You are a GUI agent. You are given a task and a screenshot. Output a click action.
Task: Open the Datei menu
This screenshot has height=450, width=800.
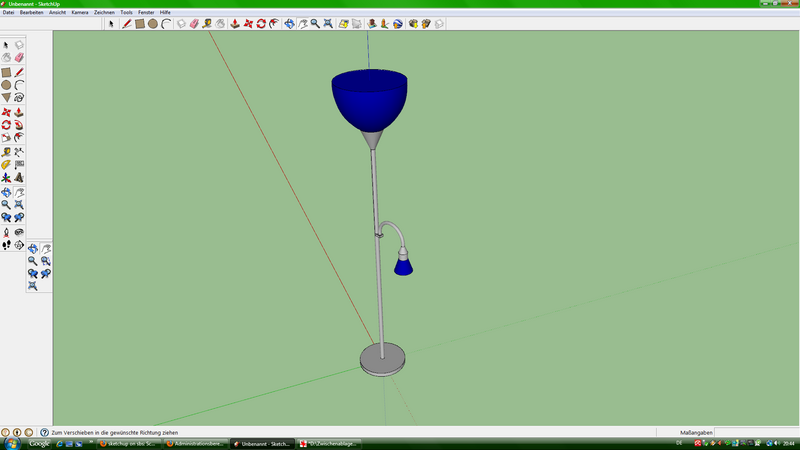click(x=8, y=12)
